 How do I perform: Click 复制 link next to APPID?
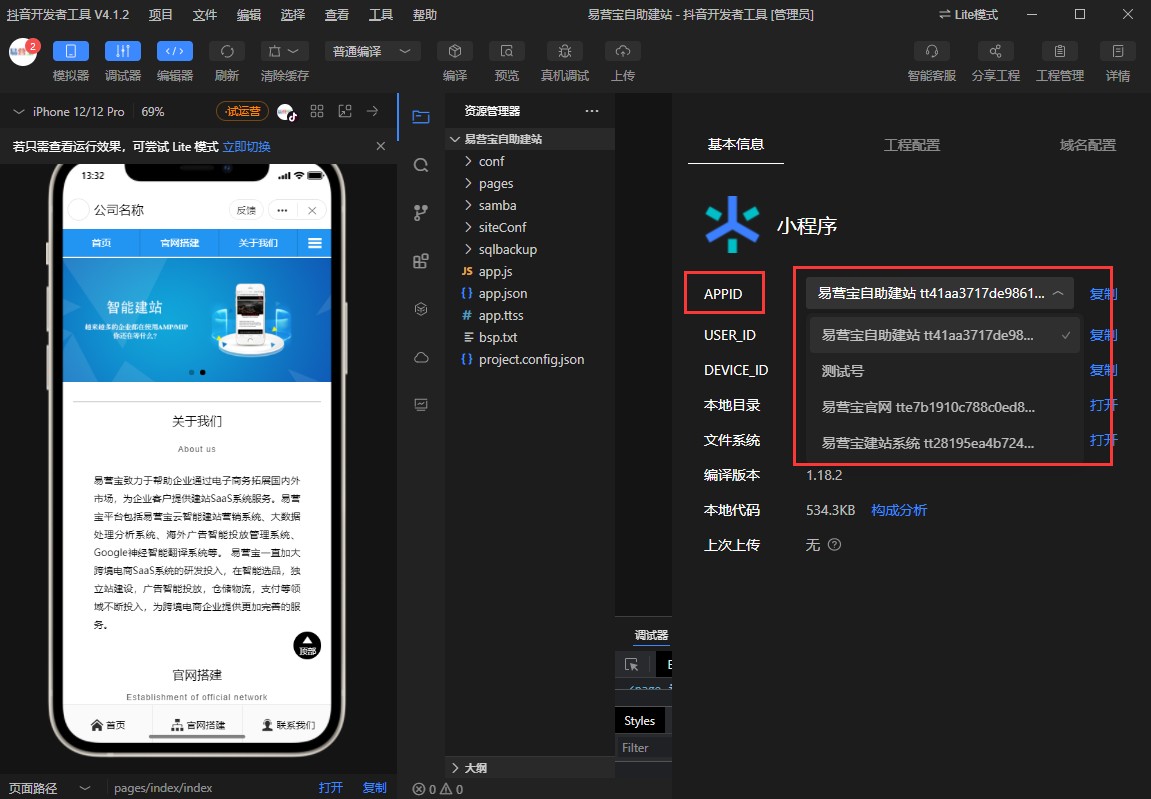[x=1103, y=294]
